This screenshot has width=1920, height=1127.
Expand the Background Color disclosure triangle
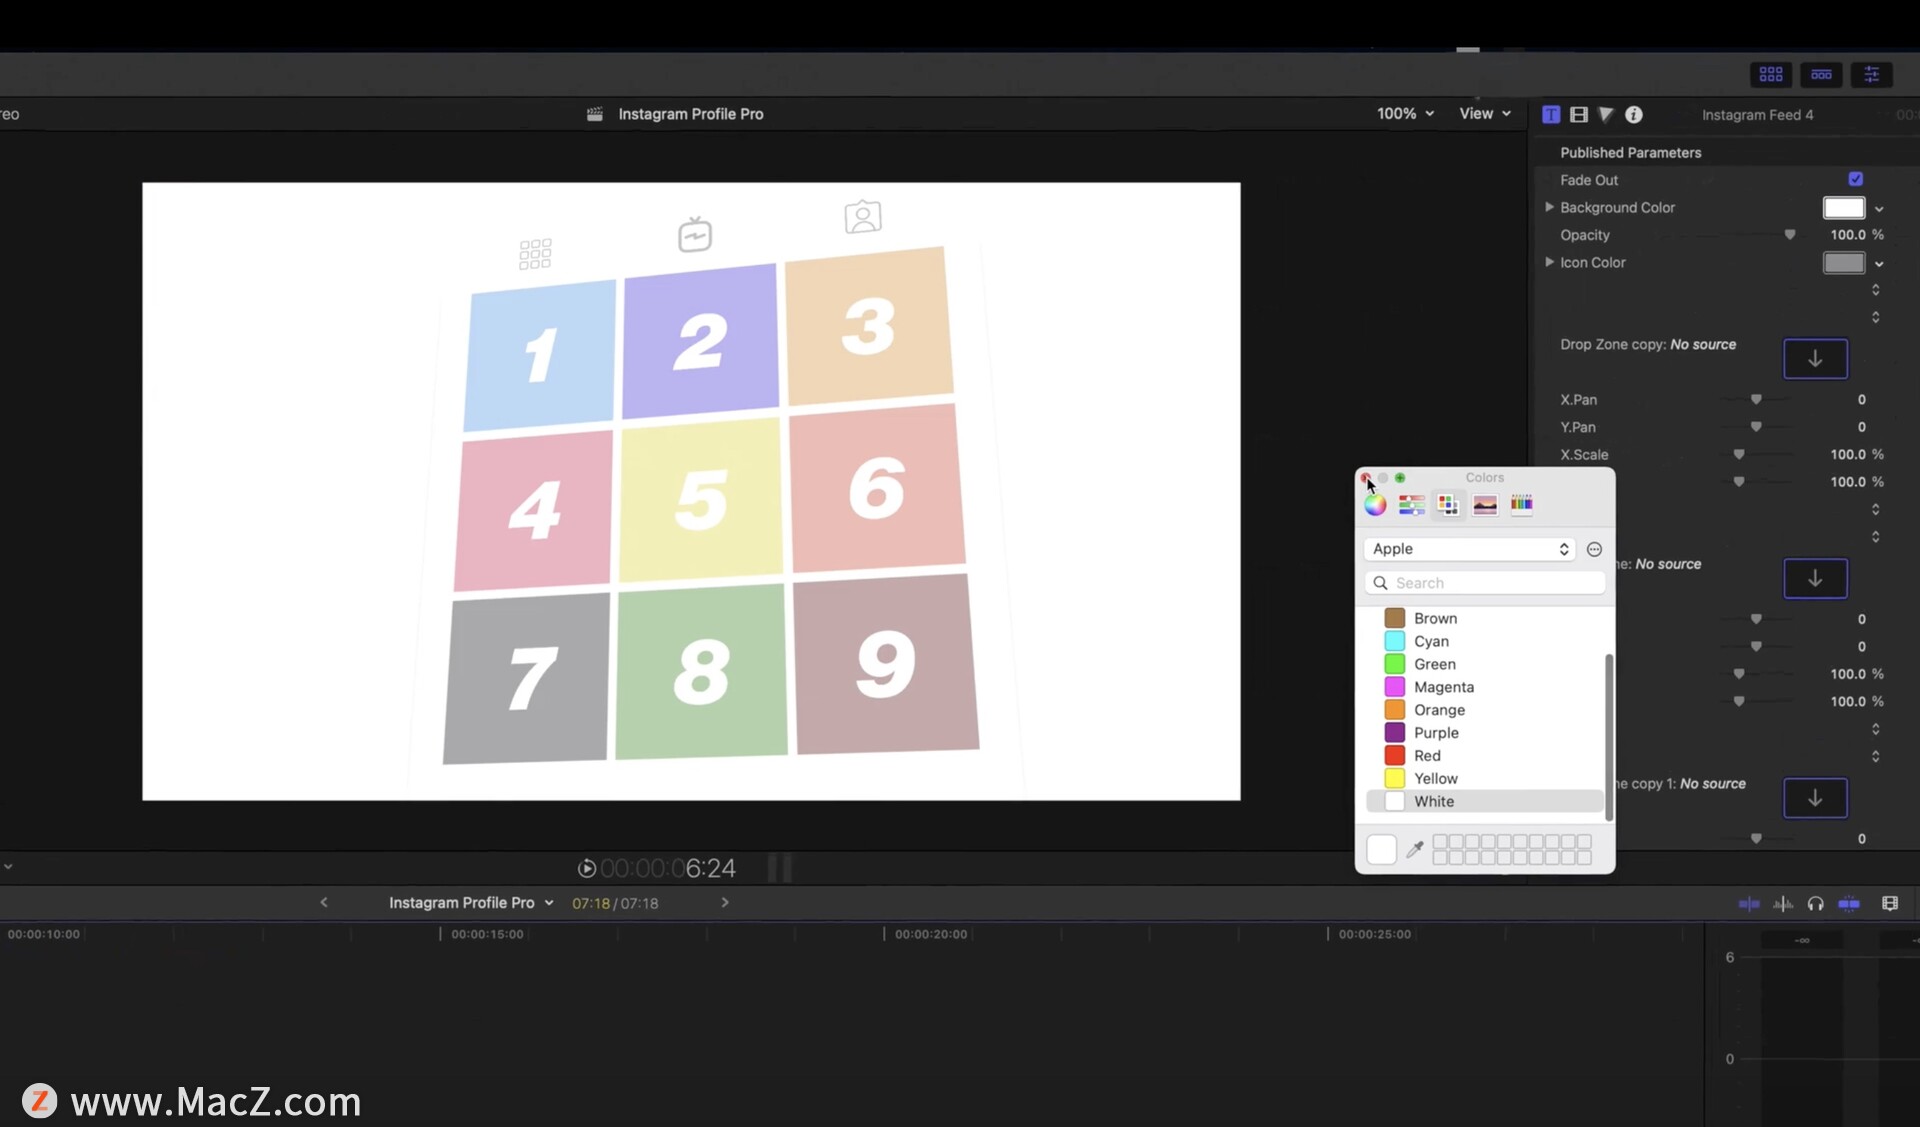1549,207
